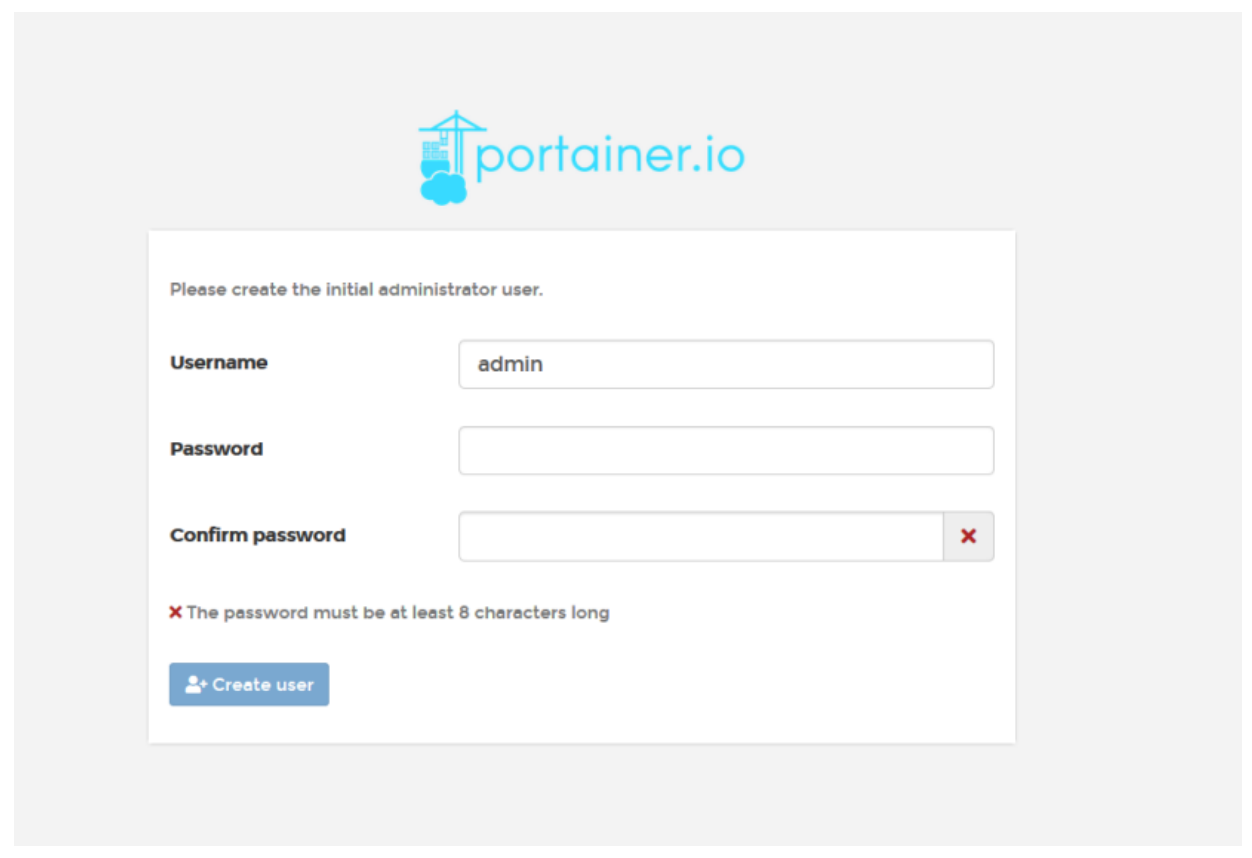Click the Create user button

click(x=249, y=685)
